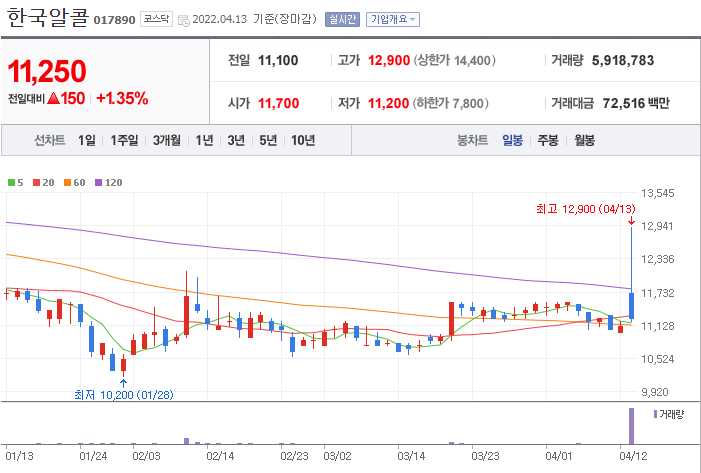Click the 04/12 date axis label
Viewport: 701px width, 473px height.
point(633,456)
